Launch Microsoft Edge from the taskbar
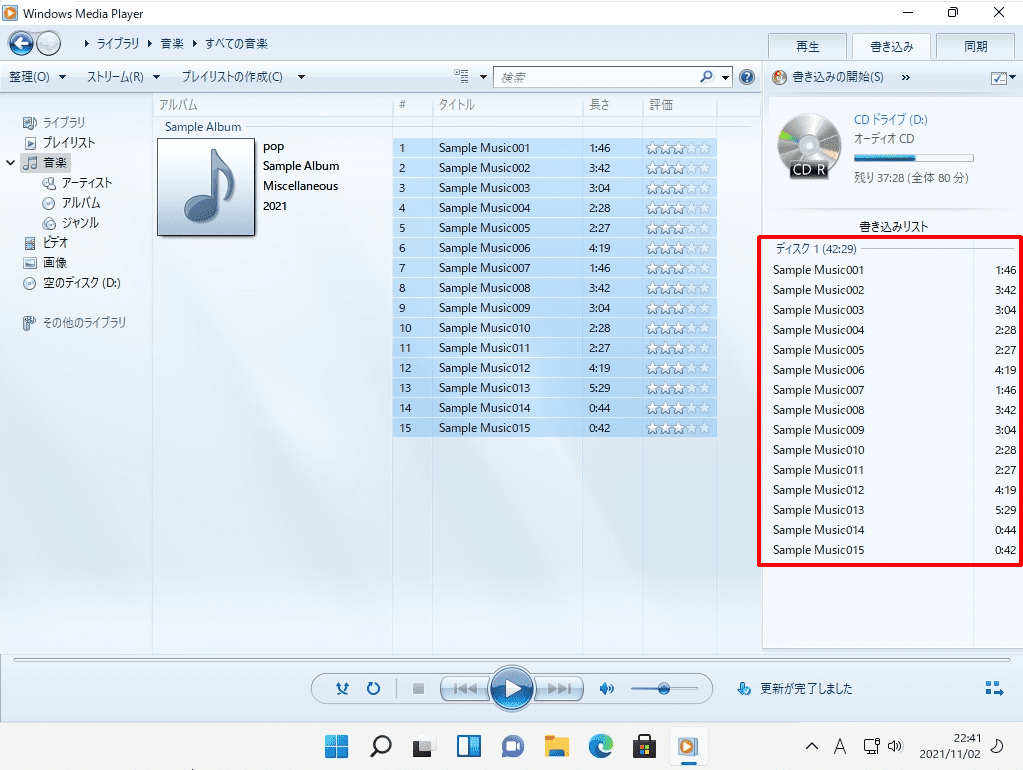Image resolution: width=1023 pixels, height=770 pixels. point(600,746)
